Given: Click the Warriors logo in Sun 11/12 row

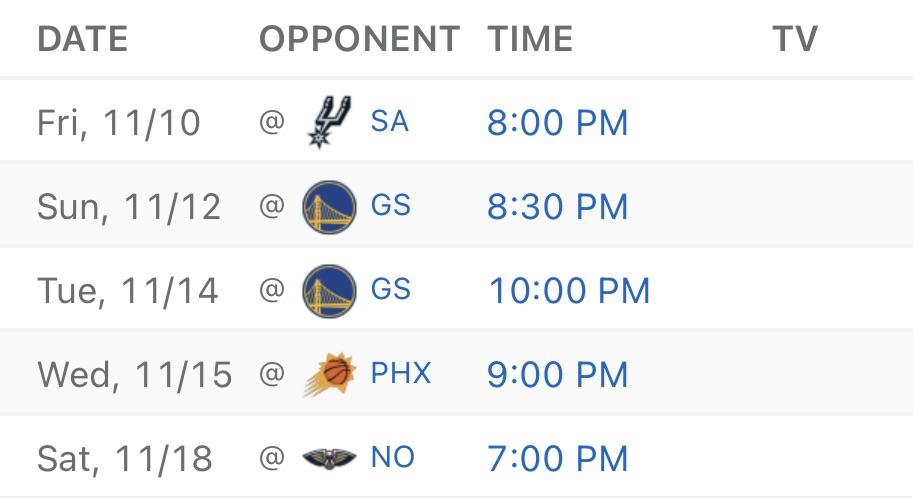Looking at the screenshot, I should pos(328,206).
